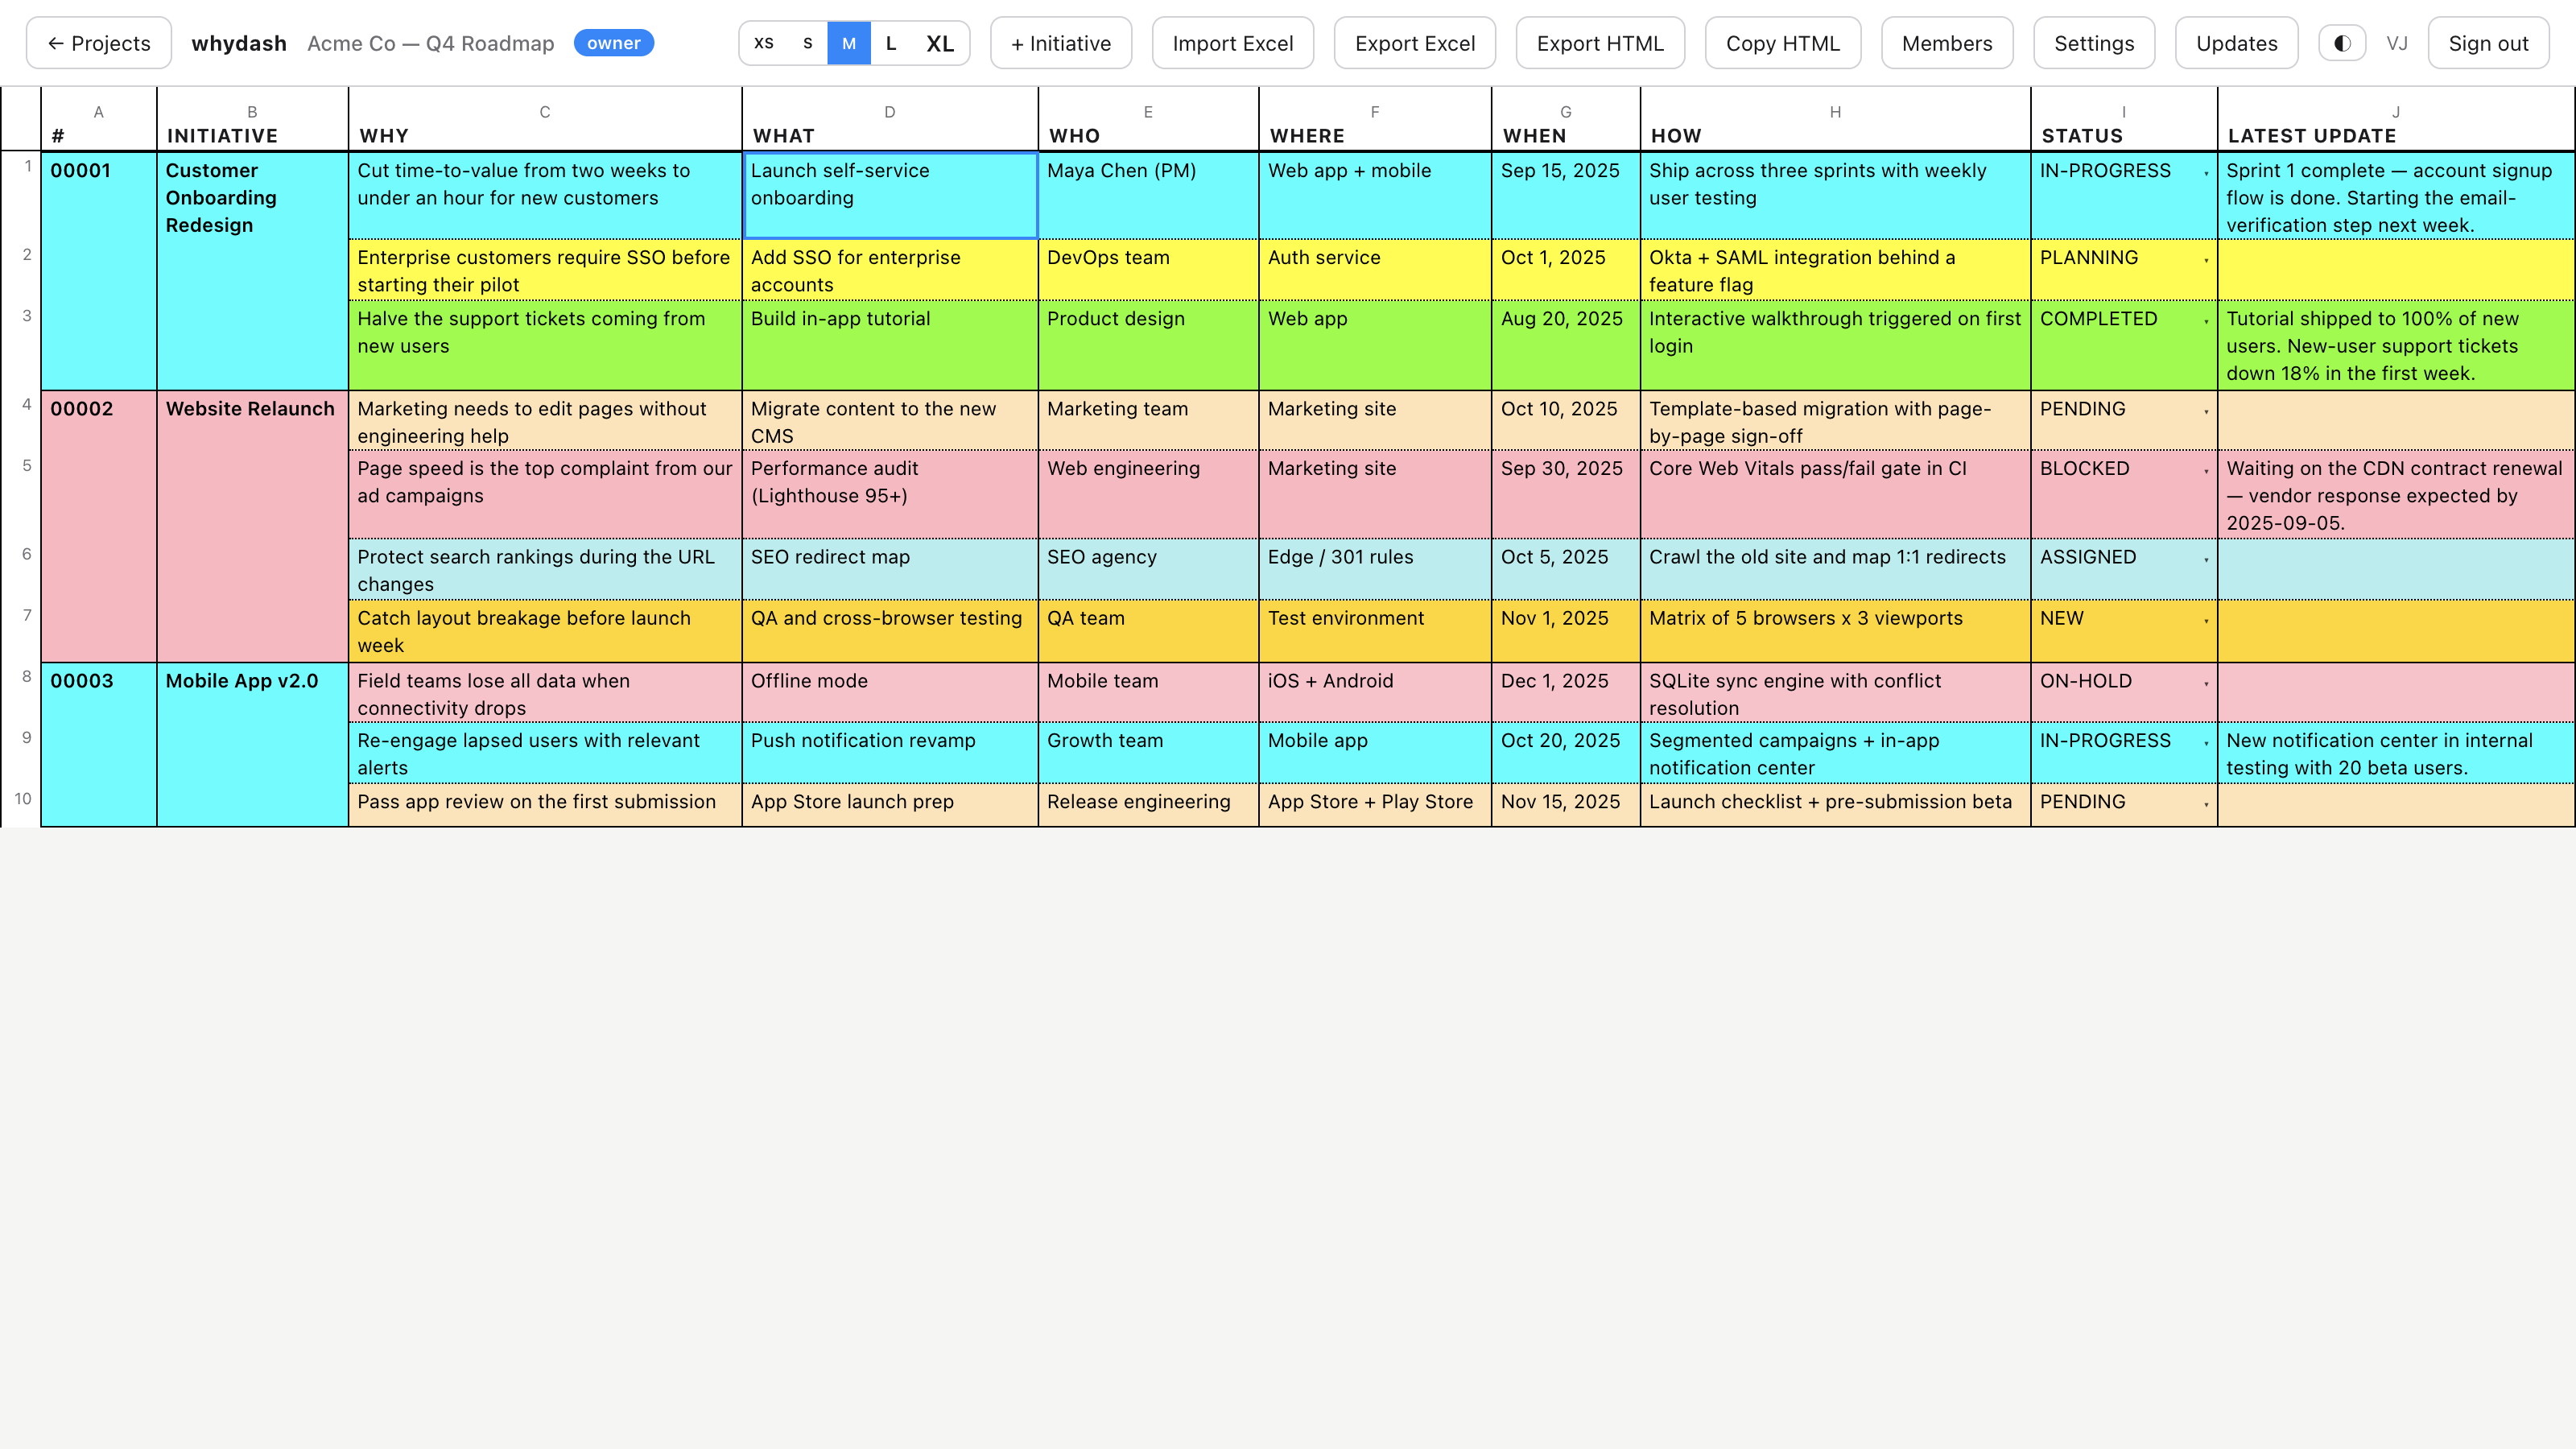This screenshot has width=2576, height=1449.
Task: Select the S size option
Action: (x=807, y=43)
